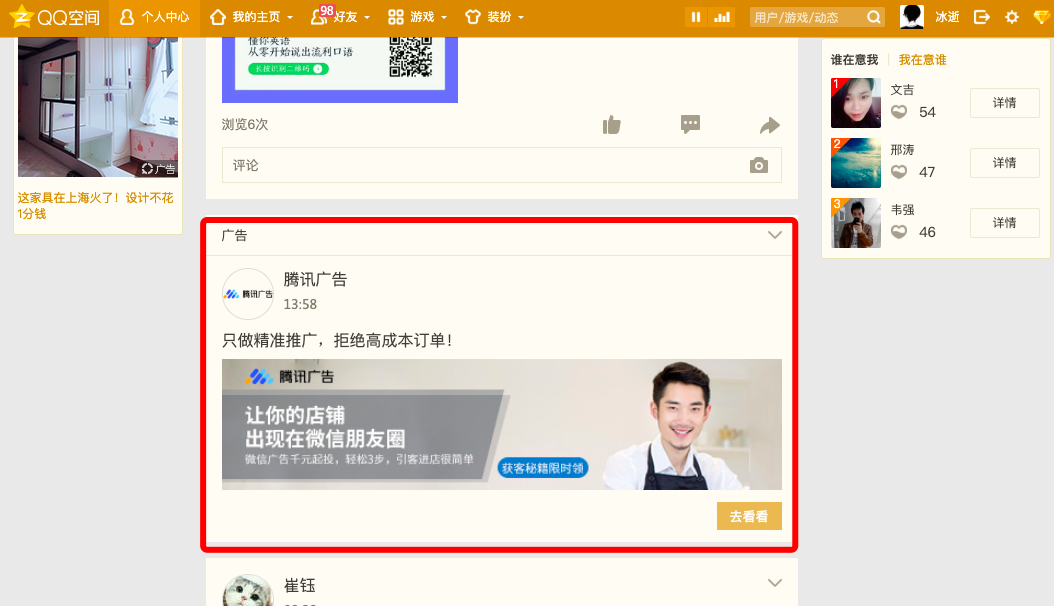This screenshot has height=606, width=1054.
Task: Open 我的主页 menu
Action: [251, 17]
